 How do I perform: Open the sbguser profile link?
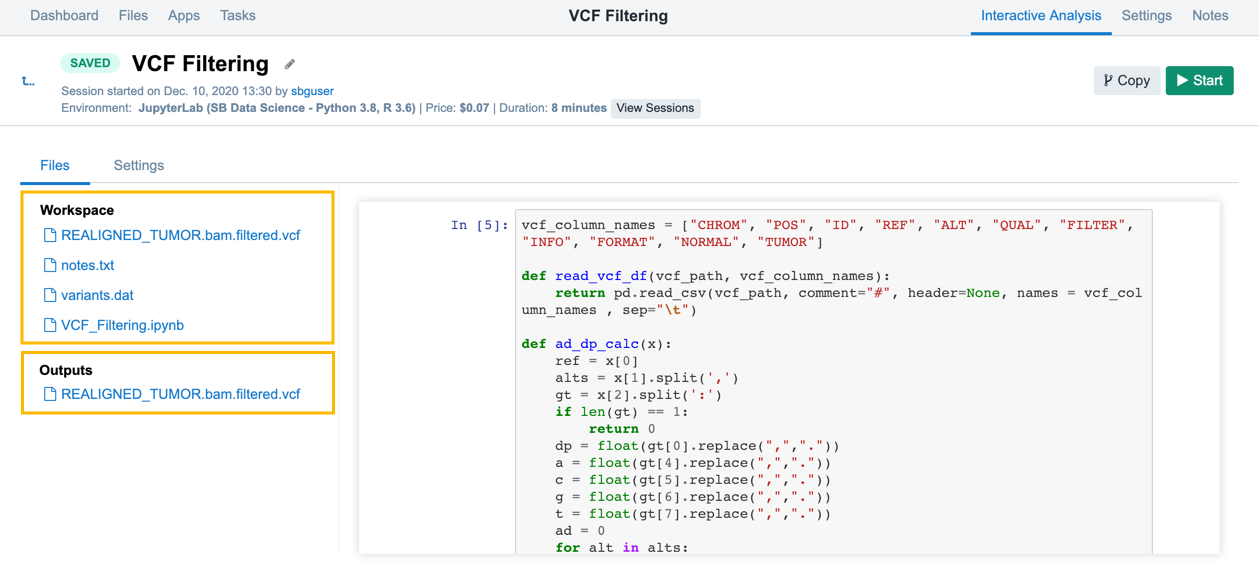click(x=312, y=91)
